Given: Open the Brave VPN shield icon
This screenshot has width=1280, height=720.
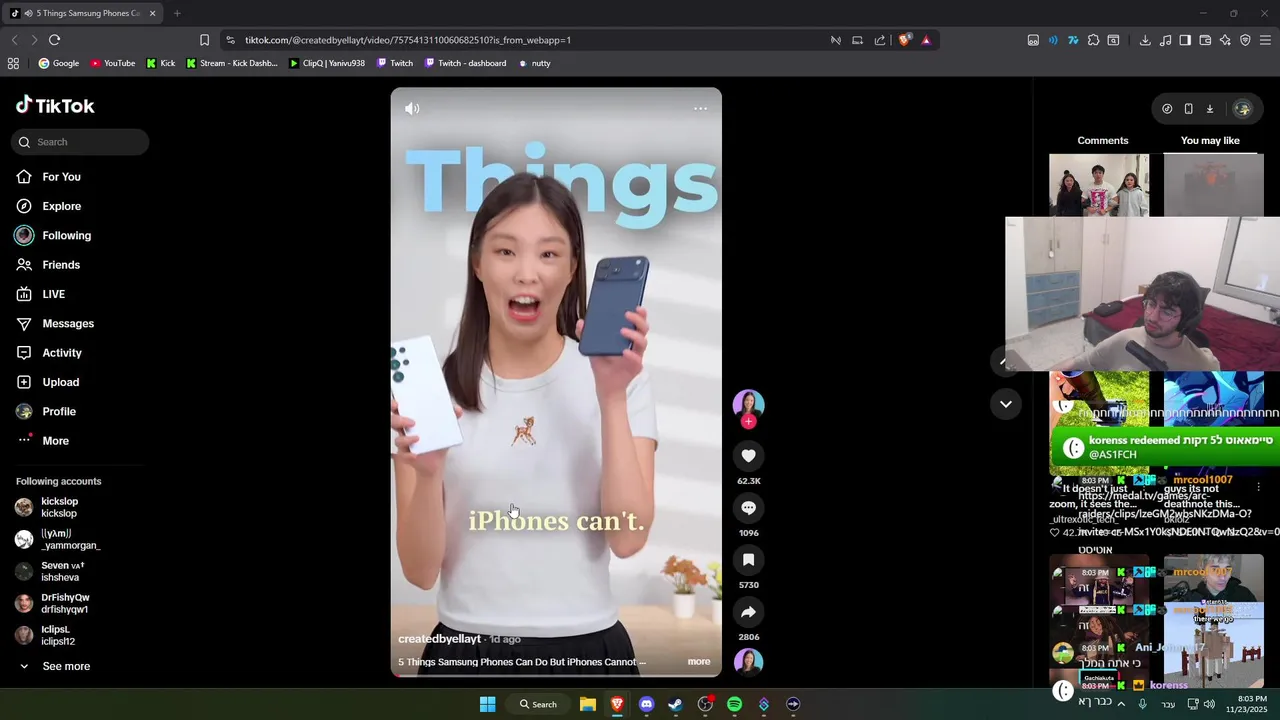Looking at the screenshot, I should [x=1245, y=40].
